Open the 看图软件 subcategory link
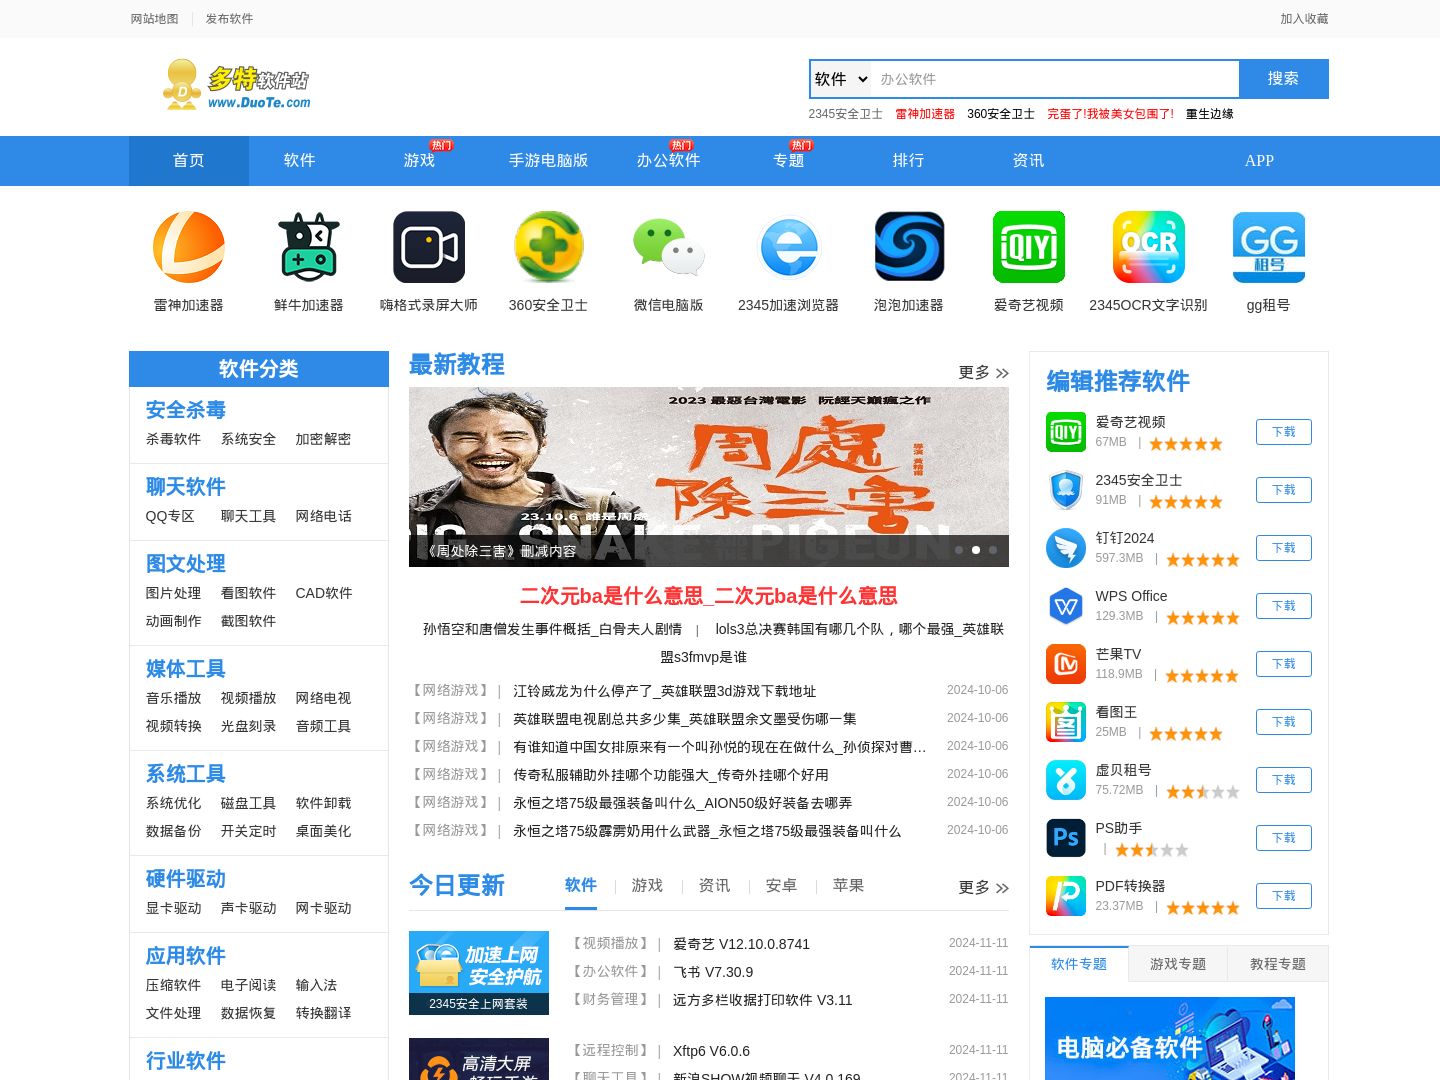Viewport: 1440px width, 1080px height. coord(248,593)
